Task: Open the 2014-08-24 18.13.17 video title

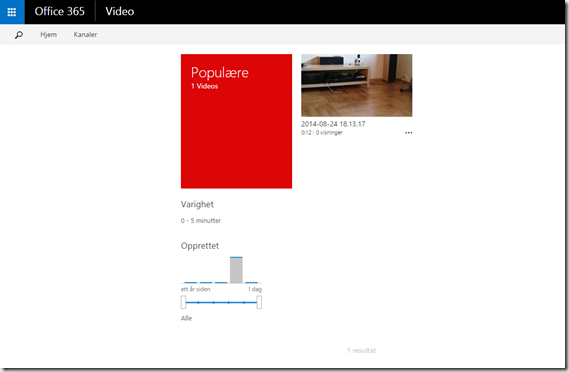Action: (x=333, y=124)
